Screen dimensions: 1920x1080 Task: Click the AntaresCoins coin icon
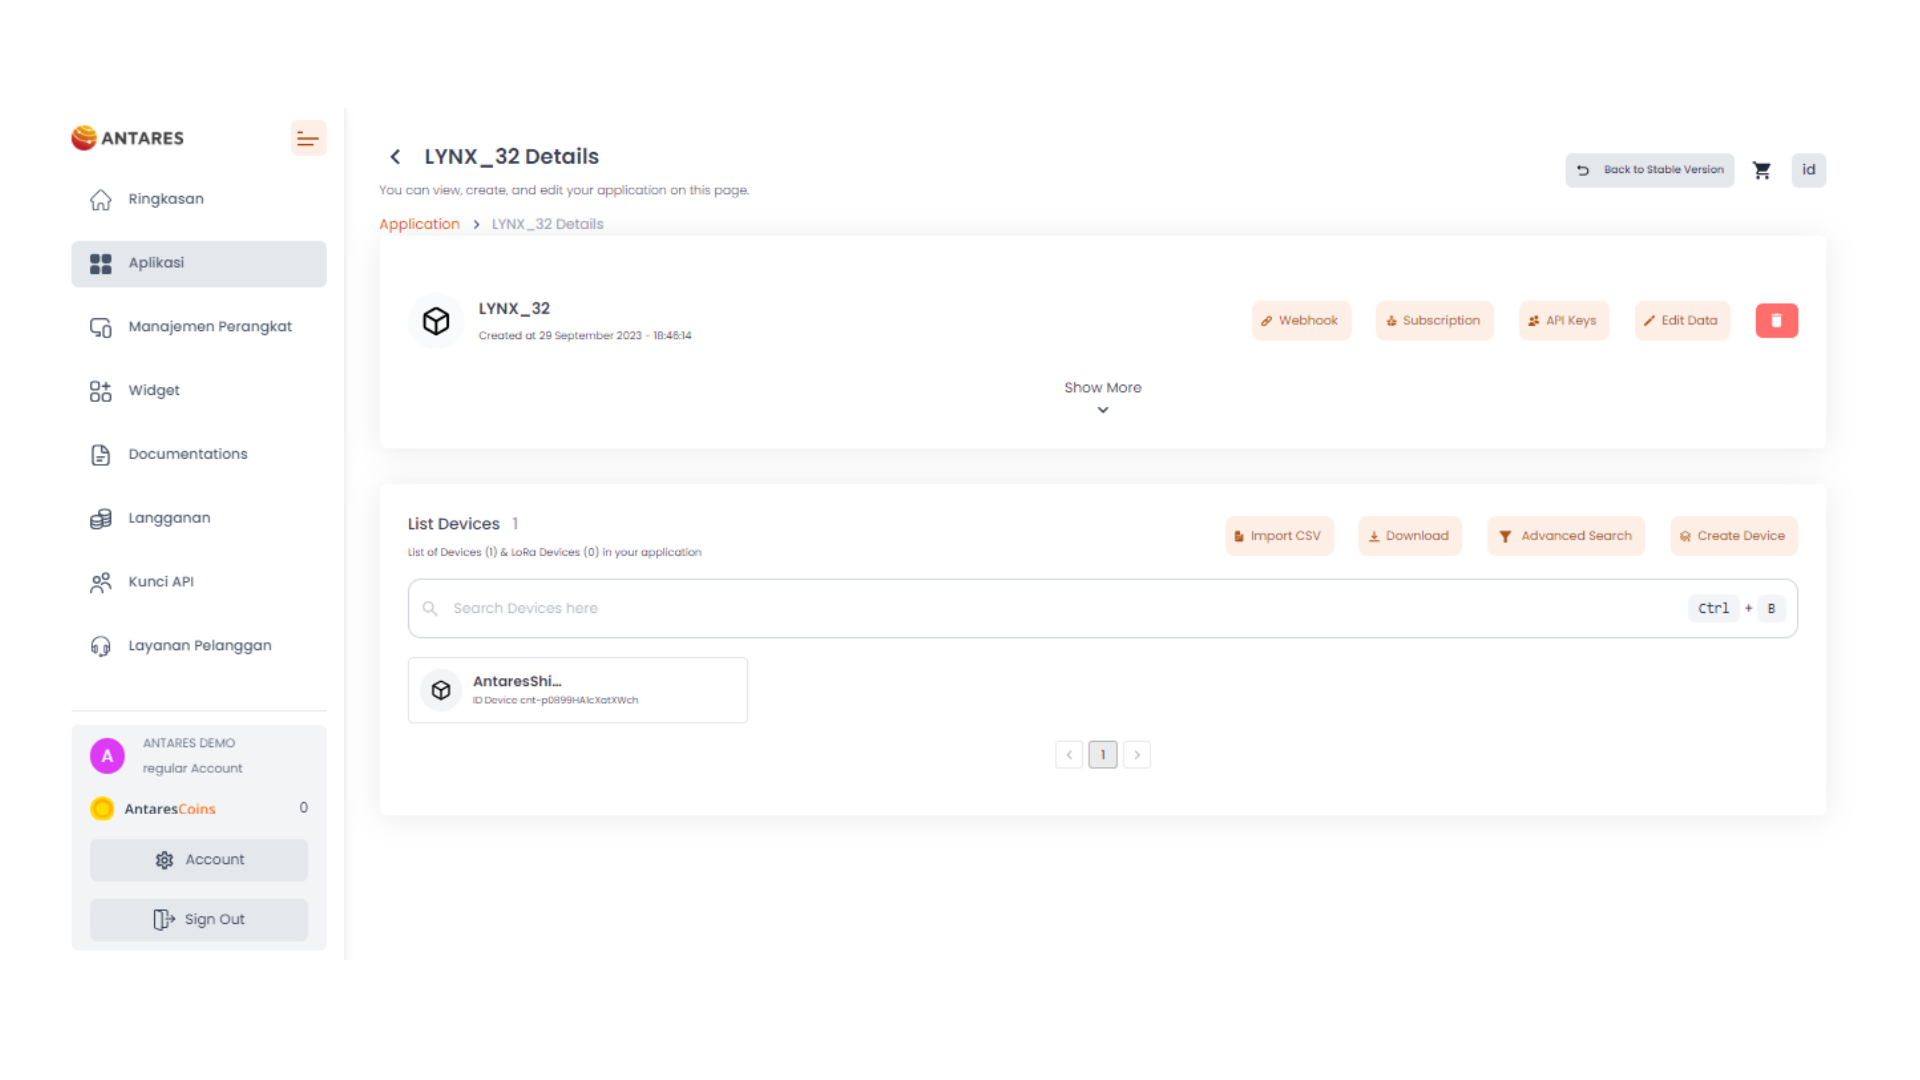pos(102,809)
